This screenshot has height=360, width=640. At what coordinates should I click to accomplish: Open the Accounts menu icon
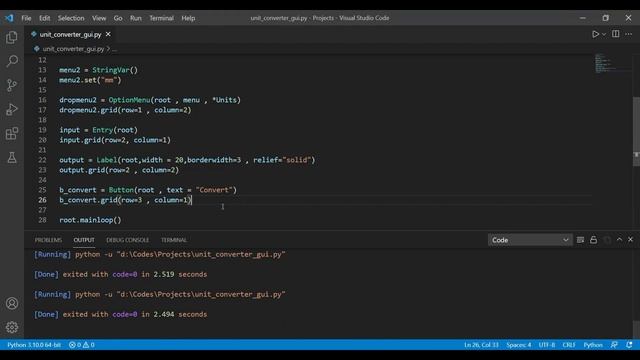point(12,303)
